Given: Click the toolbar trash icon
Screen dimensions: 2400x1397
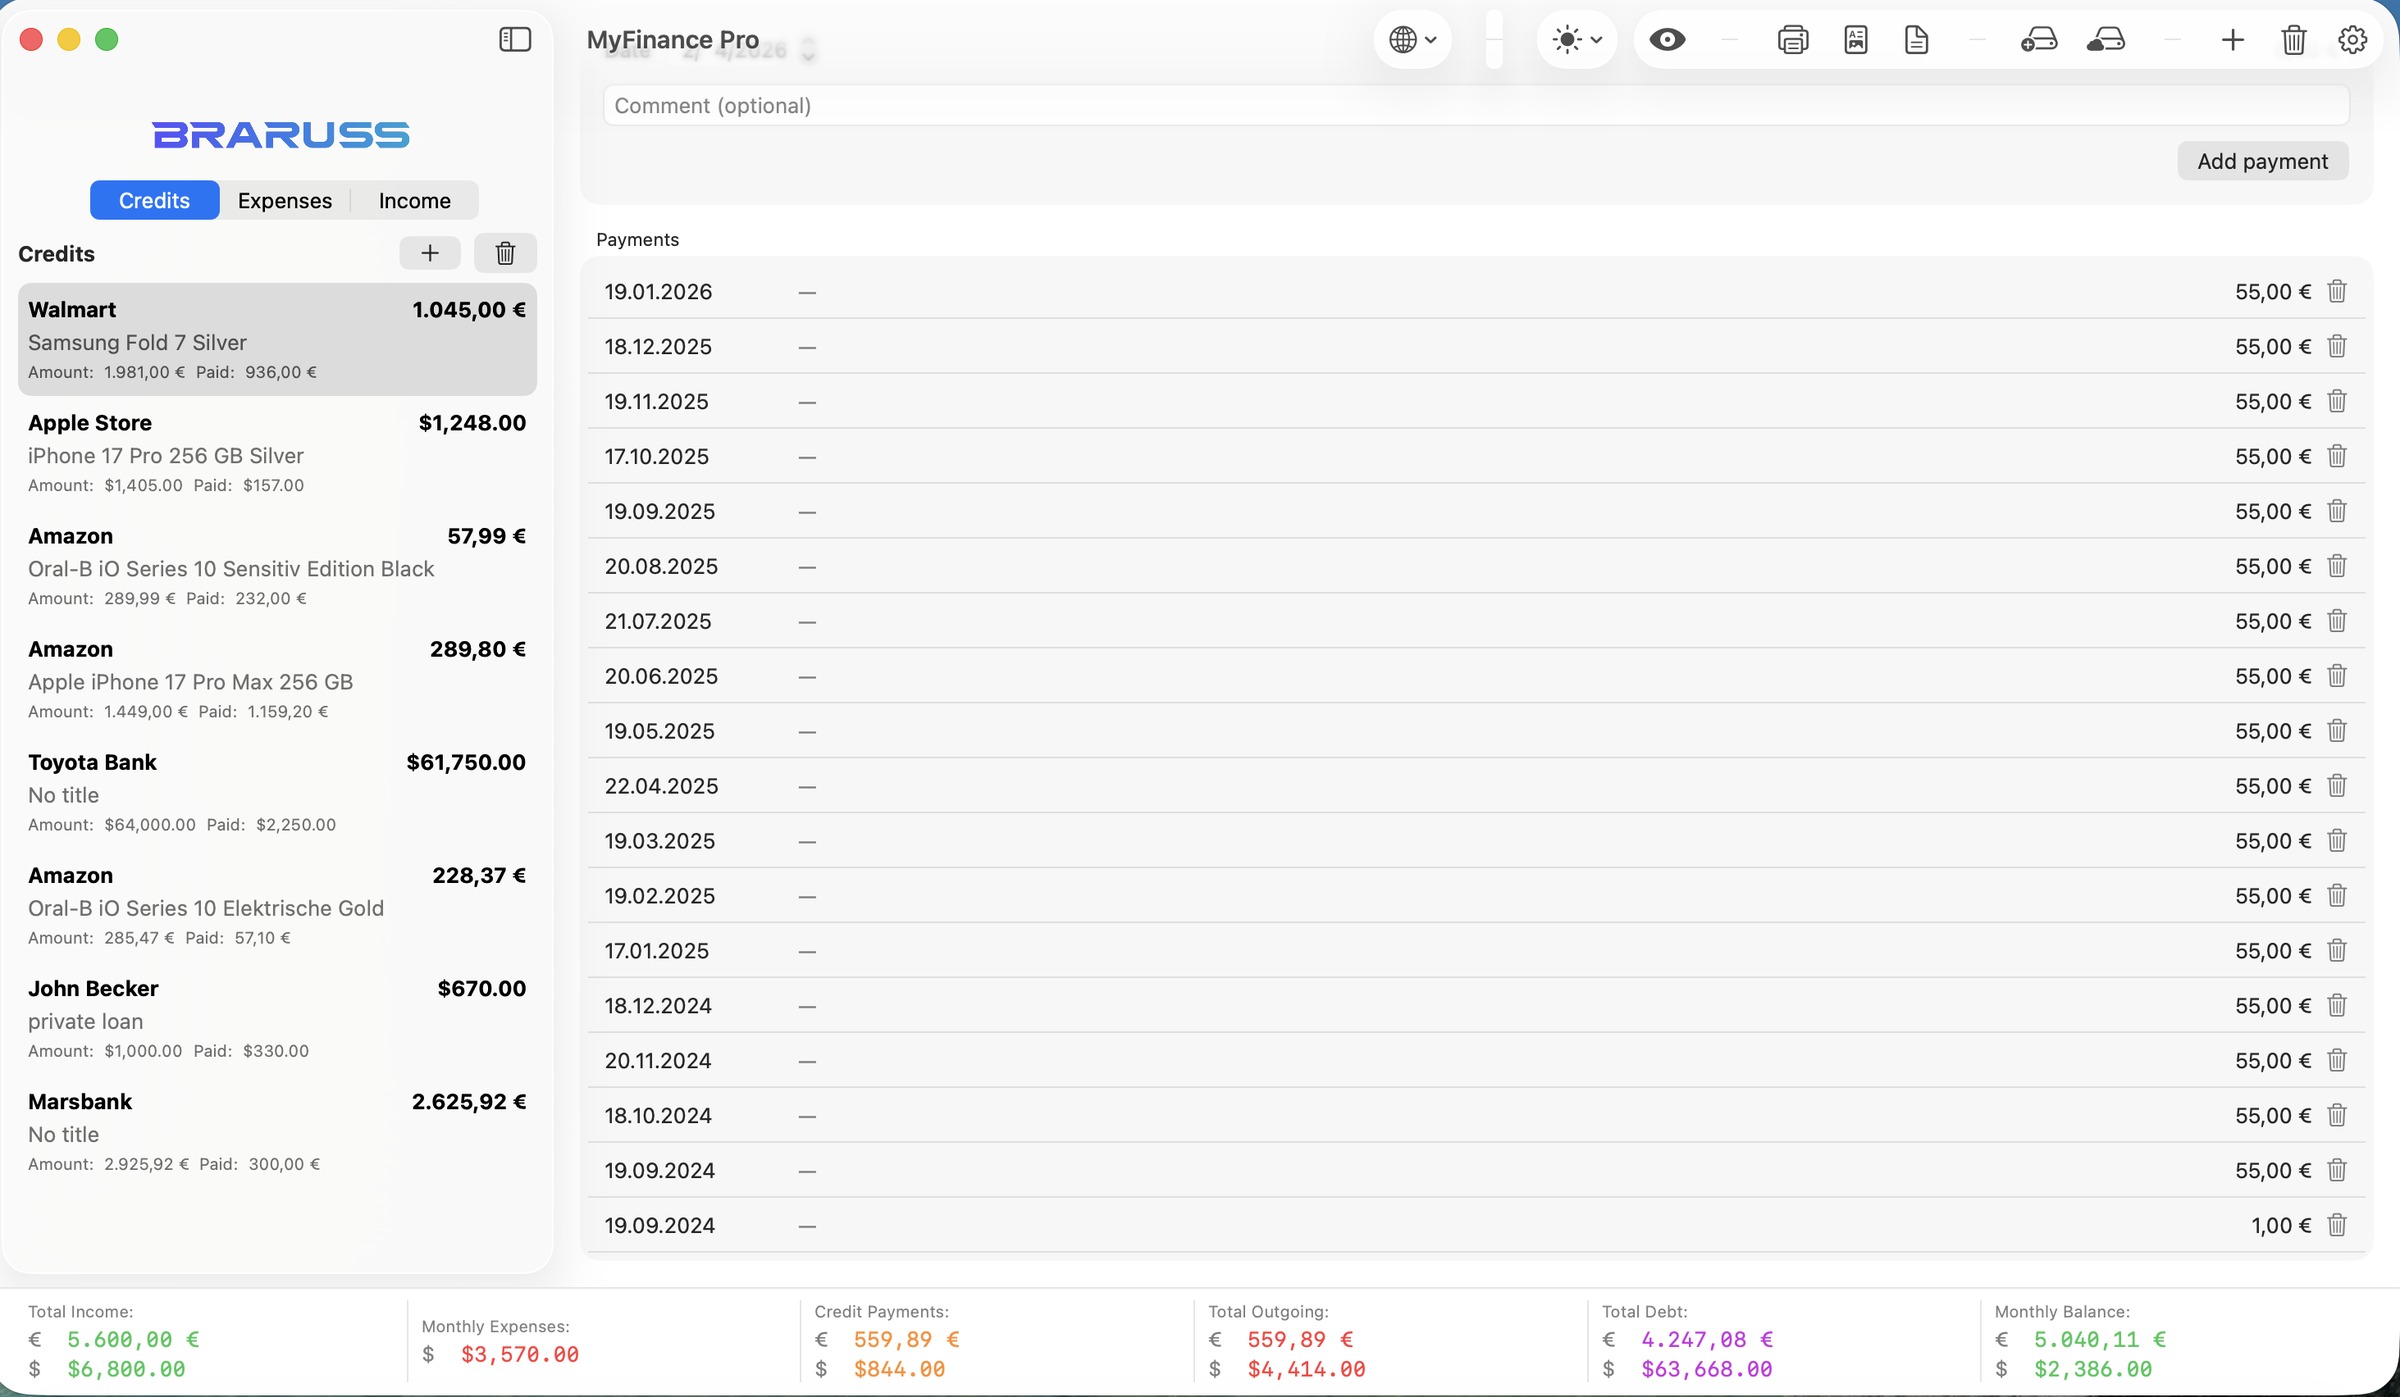Looking at the screenshot, I should click(x=2293, y=40).
